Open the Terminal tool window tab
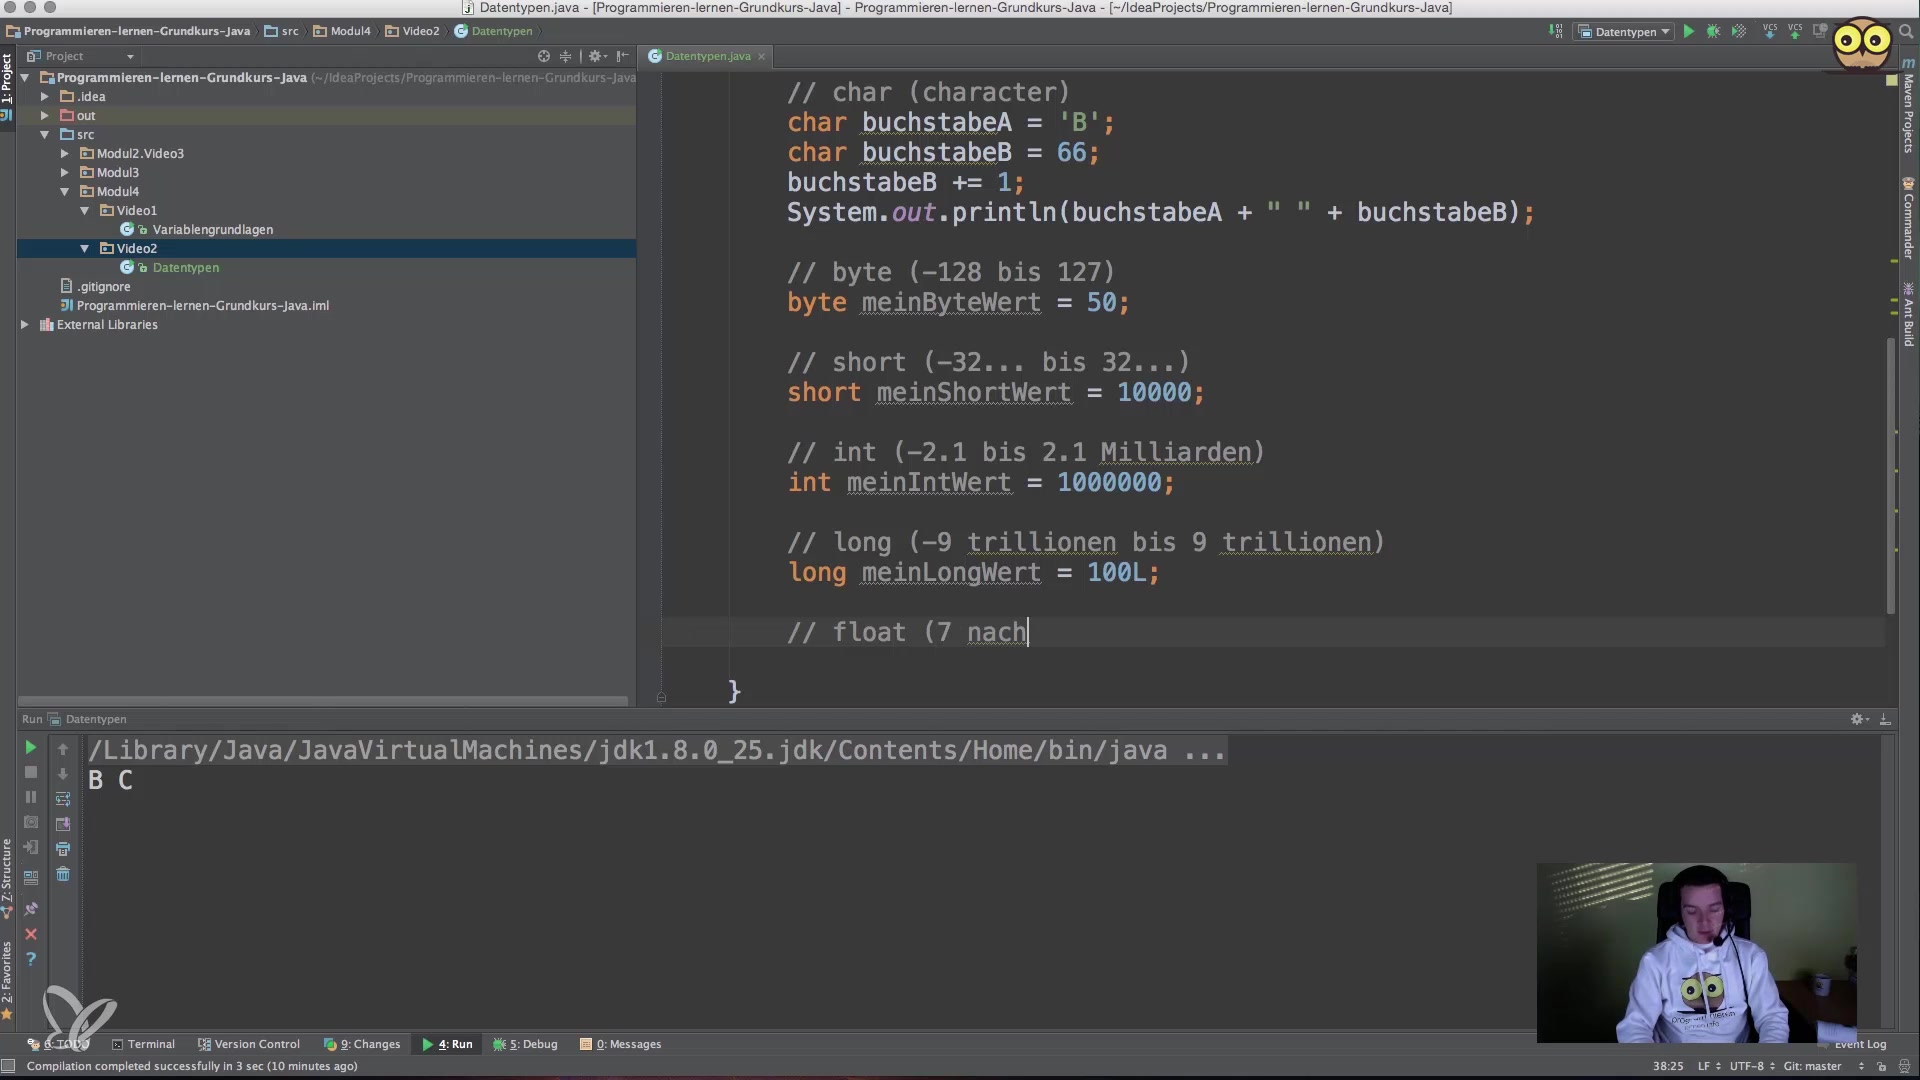This screenshot has height=1080, width=1920. [x=143, y=1044]
